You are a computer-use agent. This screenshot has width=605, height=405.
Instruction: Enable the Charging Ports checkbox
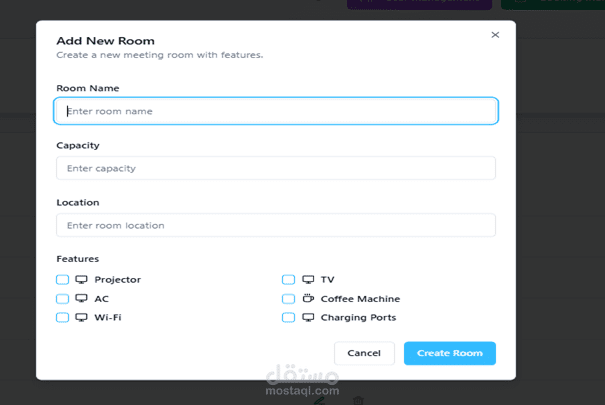[288, 317]
